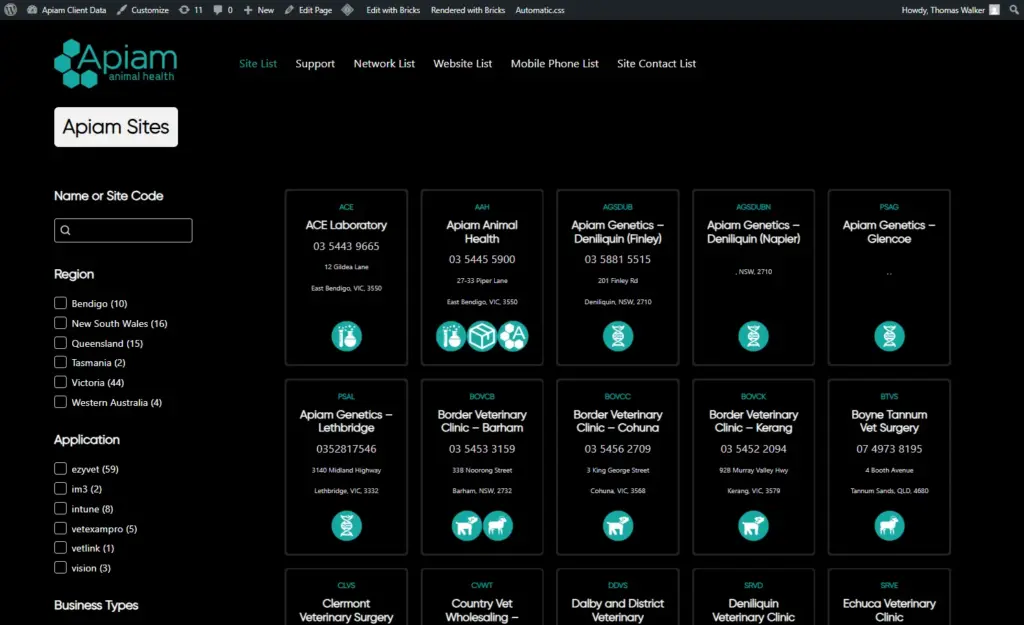
Task: Open the Site List nav item
Action: pos(258,63)
